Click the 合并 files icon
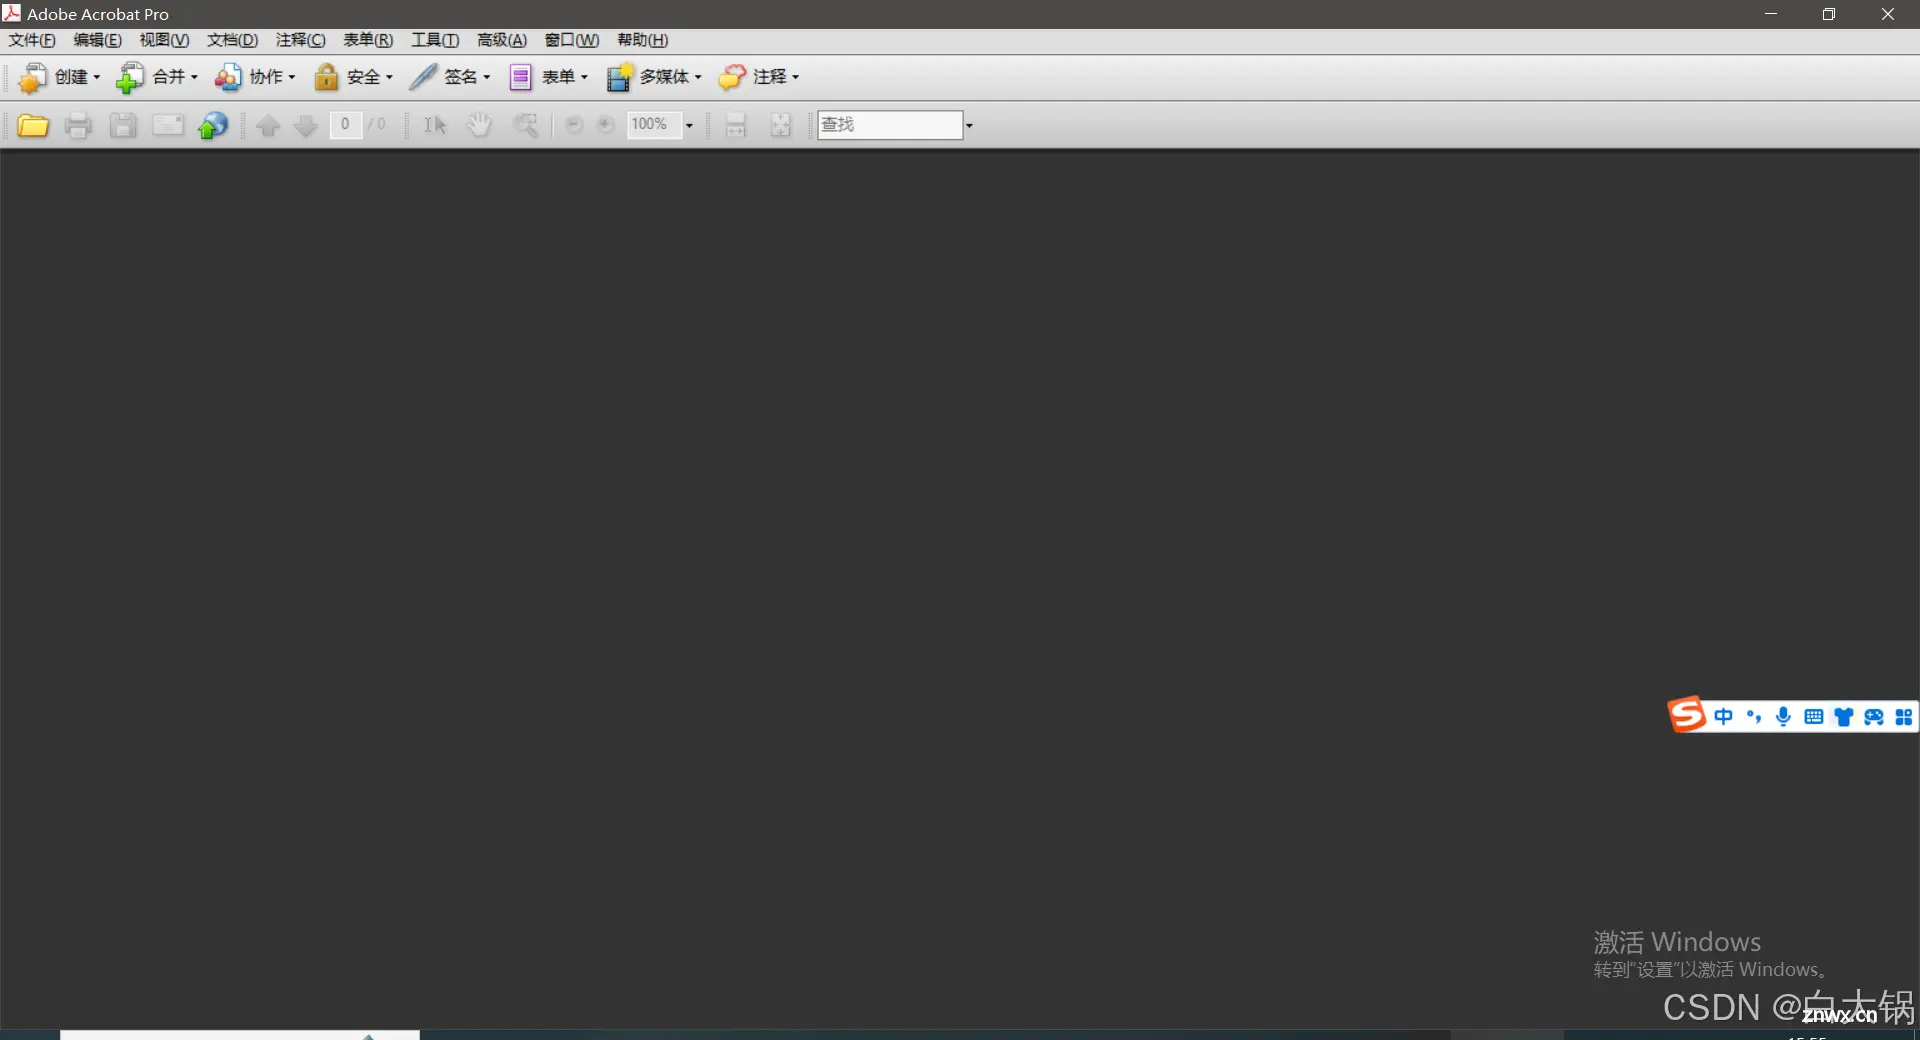1920x1040 pixels. 130,77
